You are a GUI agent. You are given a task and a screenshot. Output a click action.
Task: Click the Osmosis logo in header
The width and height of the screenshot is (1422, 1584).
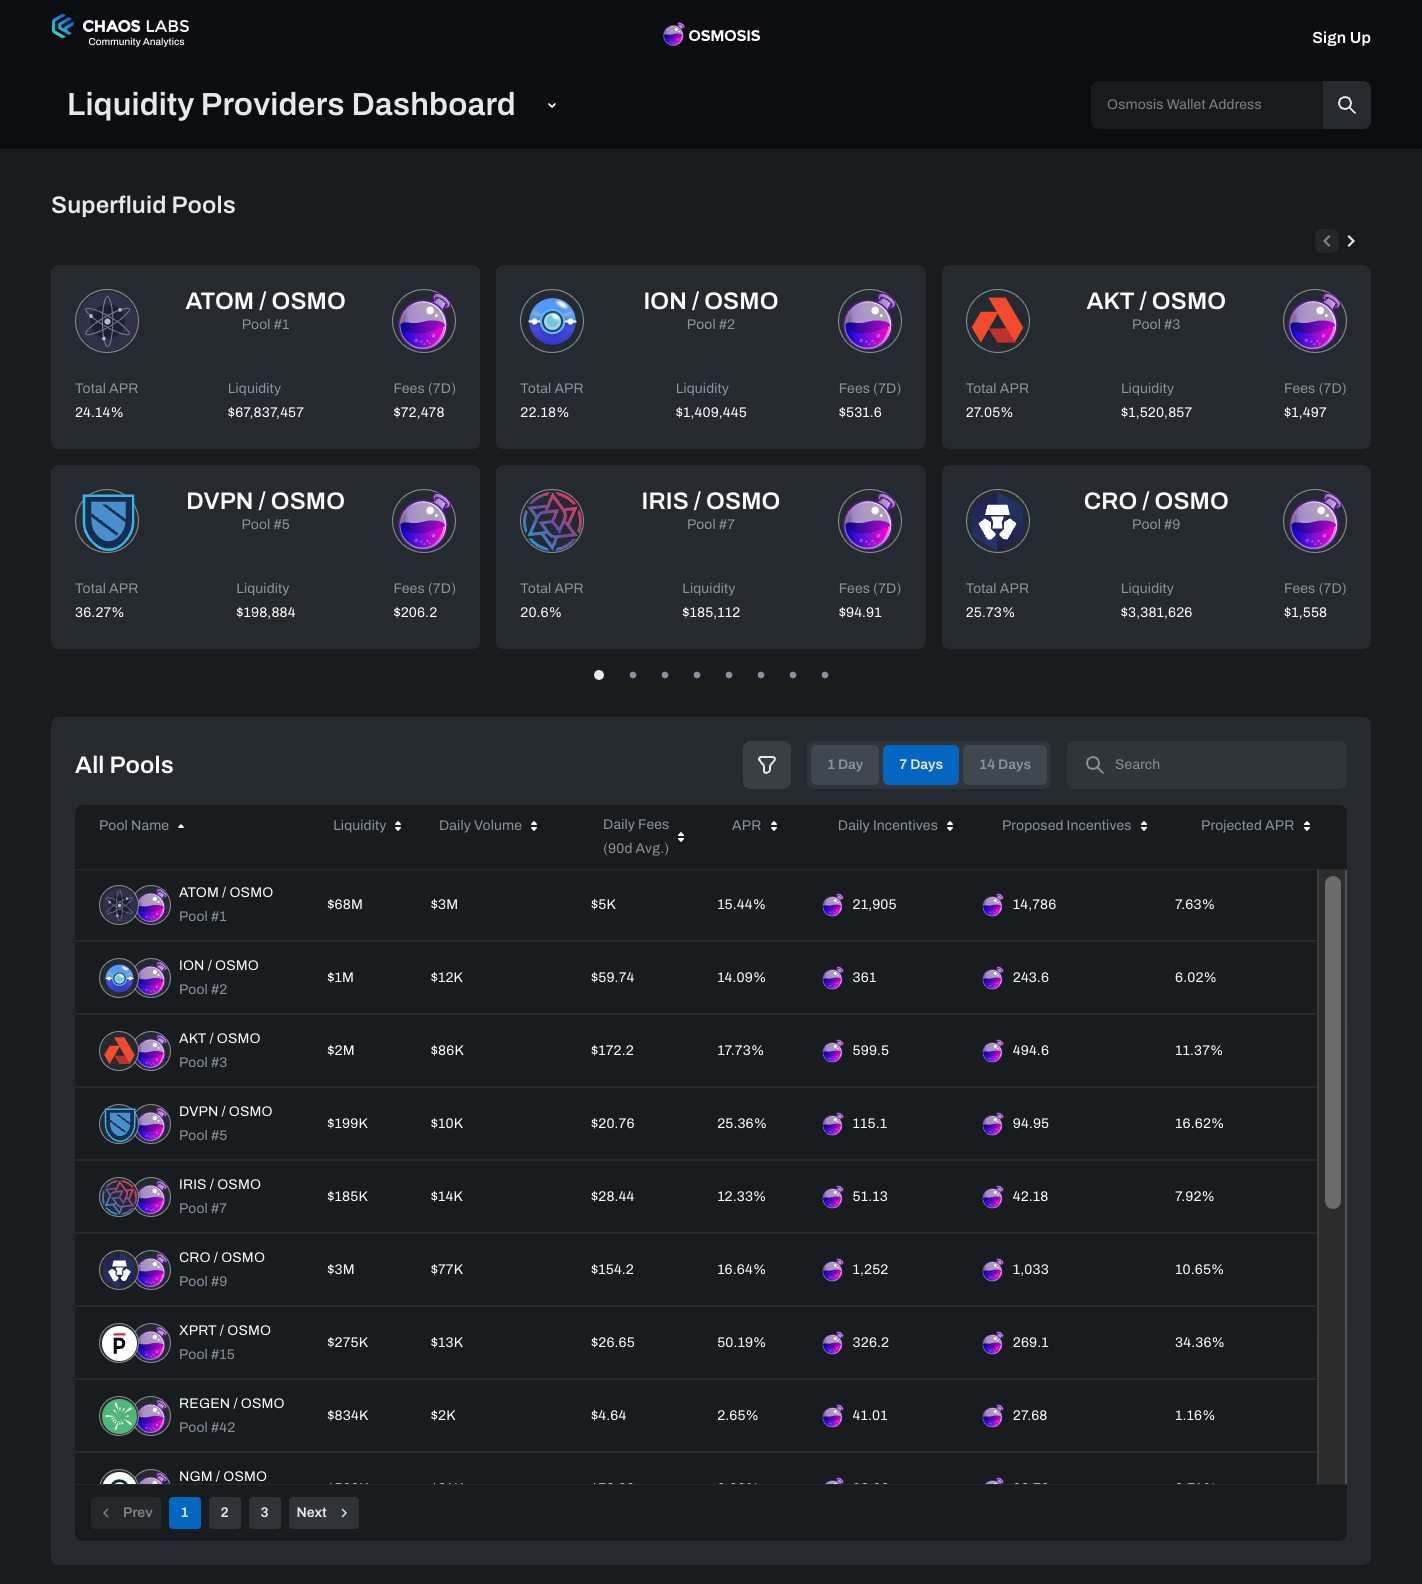click(711, 35)
